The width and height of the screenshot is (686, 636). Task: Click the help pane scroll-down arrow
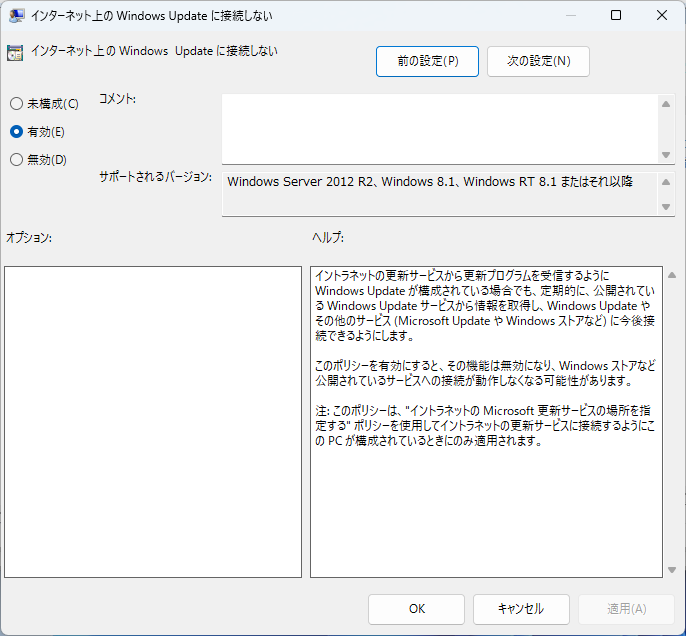coord(670,569)
